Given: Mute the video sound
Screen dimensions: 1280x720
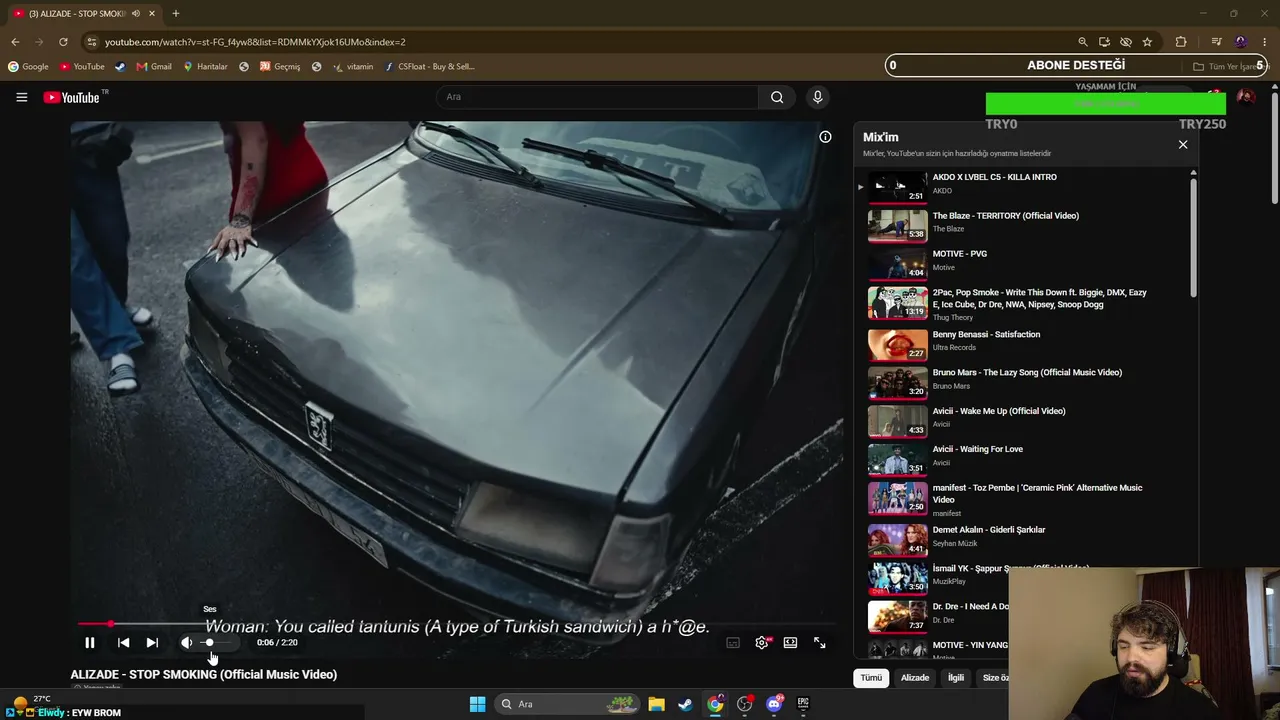Looking at the screenshot, I should [x=186, y=643].
